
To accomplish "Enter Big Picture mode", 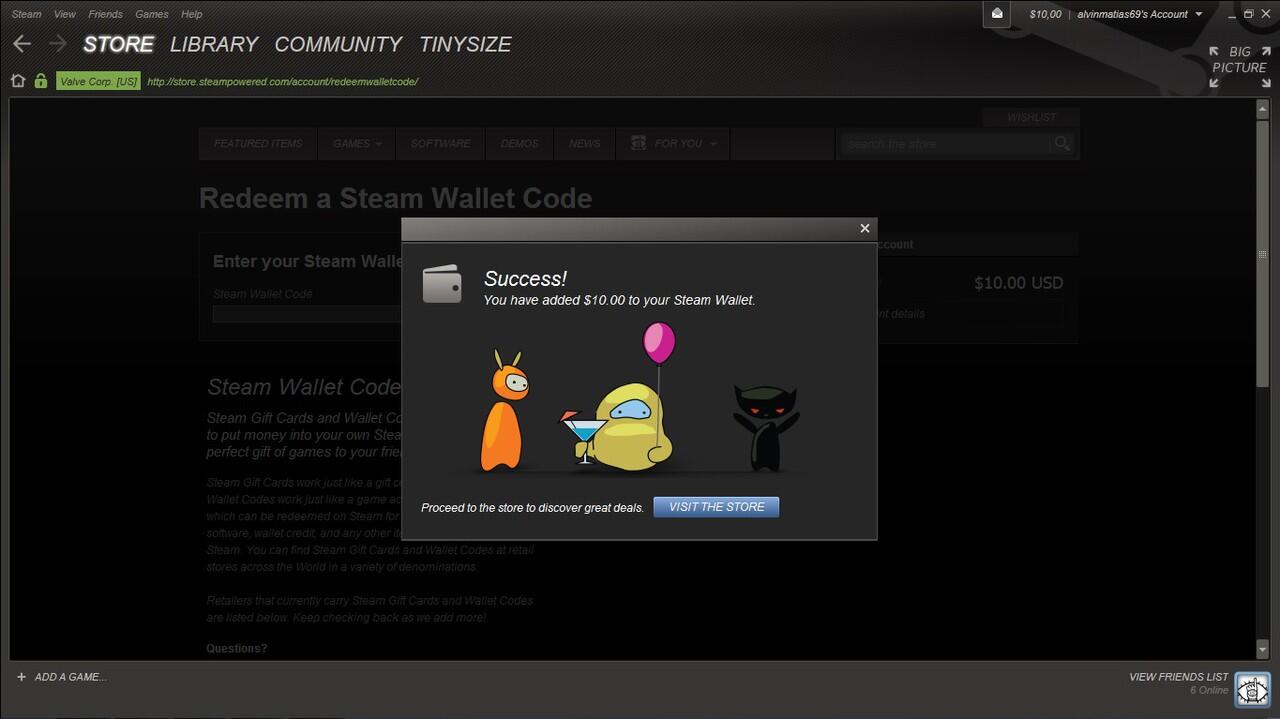I will pos(1239,67).
